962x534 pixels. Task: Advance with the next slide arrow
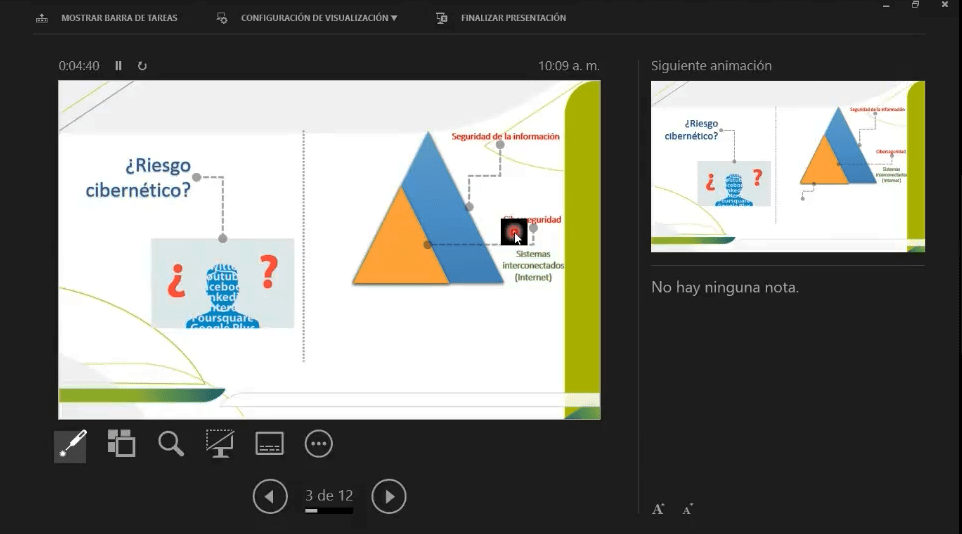pyautogui.click(x=389, y=496)
